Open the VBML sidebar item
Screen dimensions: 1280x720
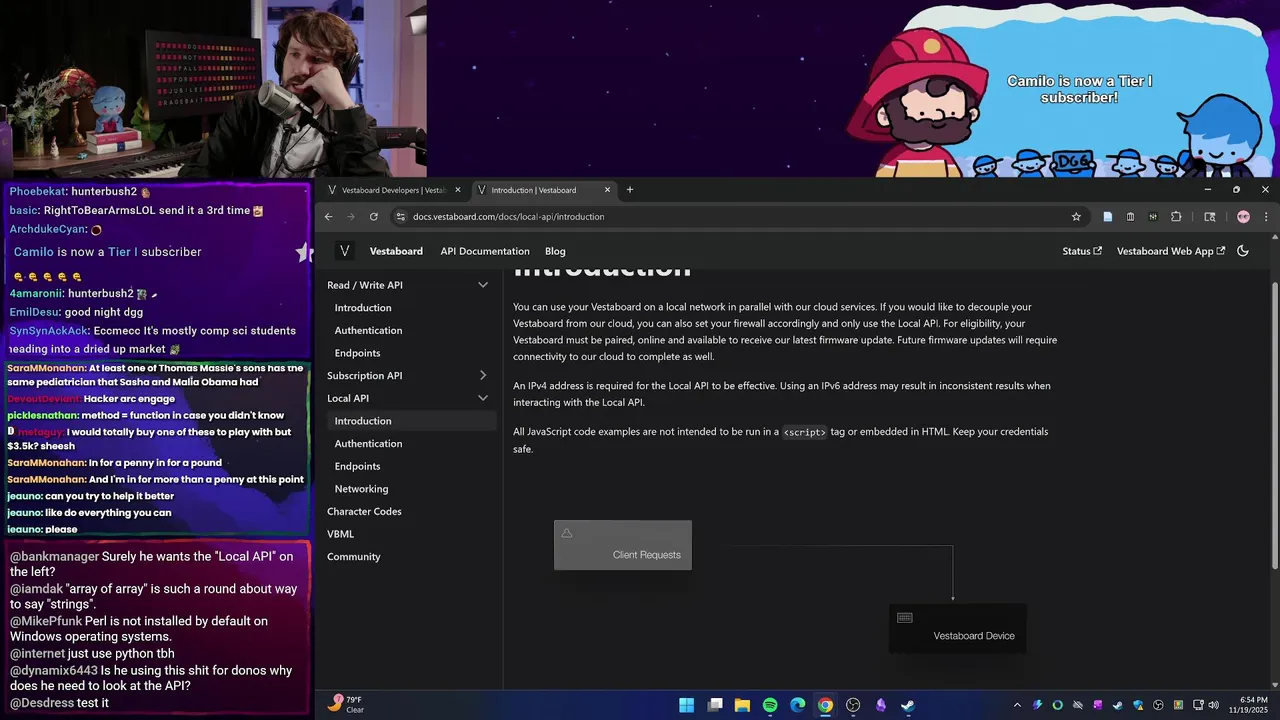340,534
